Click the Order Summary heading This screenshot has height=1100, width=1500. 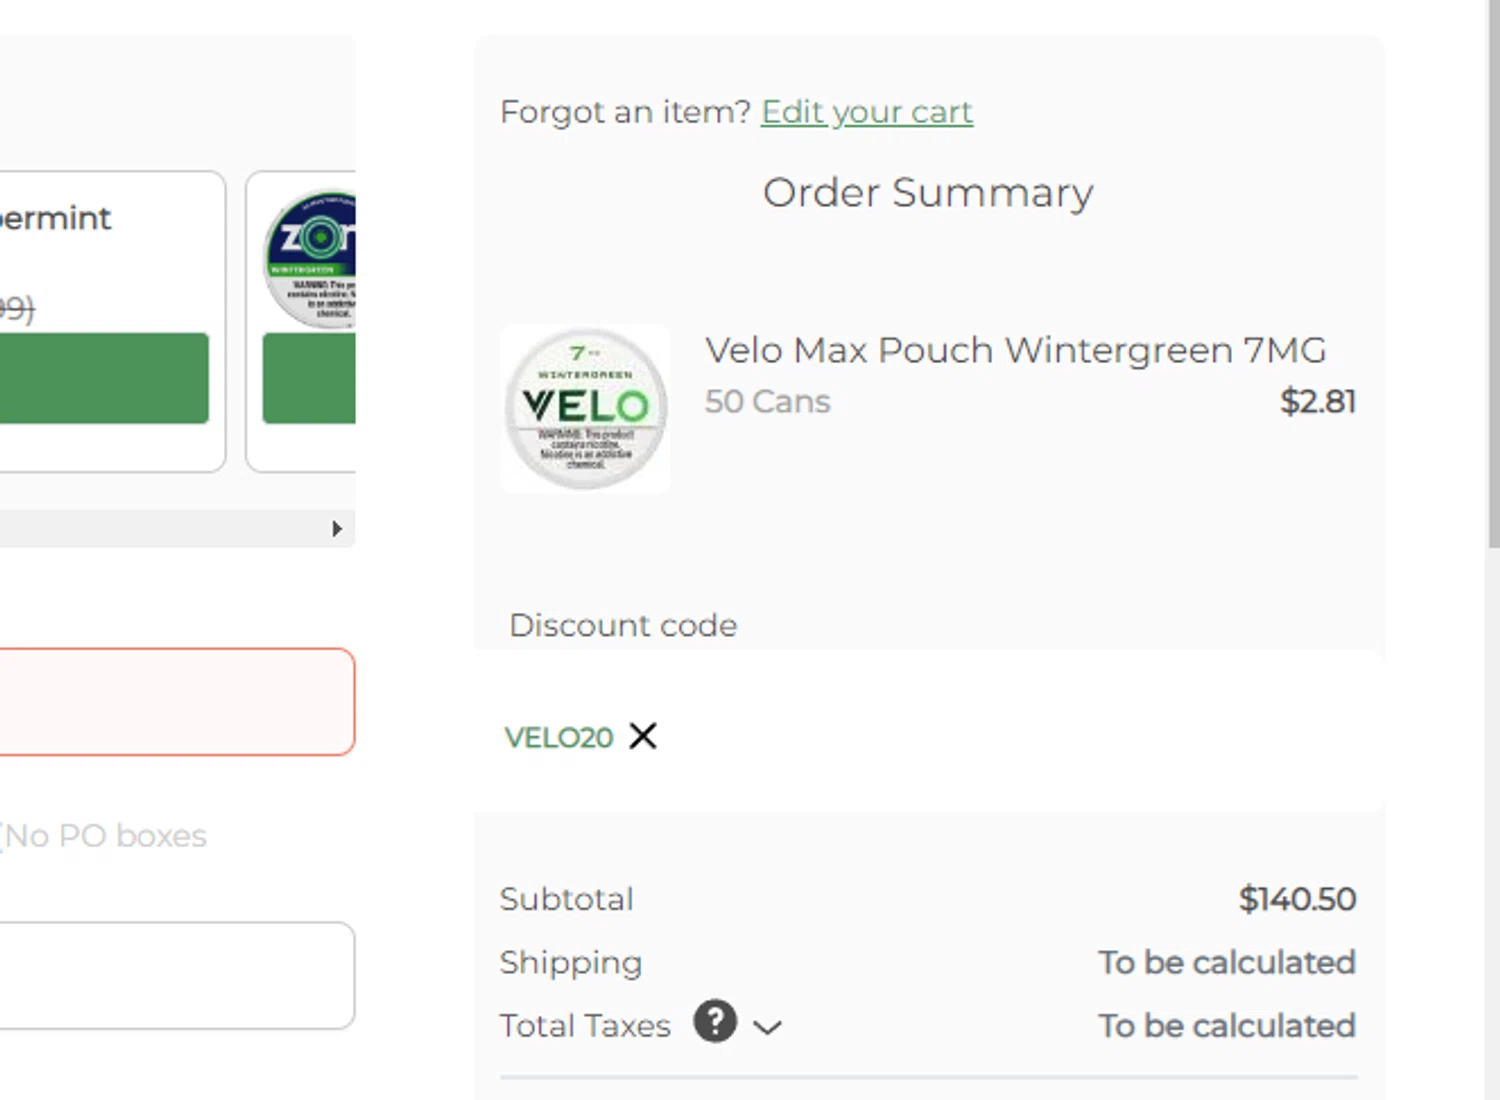tap(927, 193)
